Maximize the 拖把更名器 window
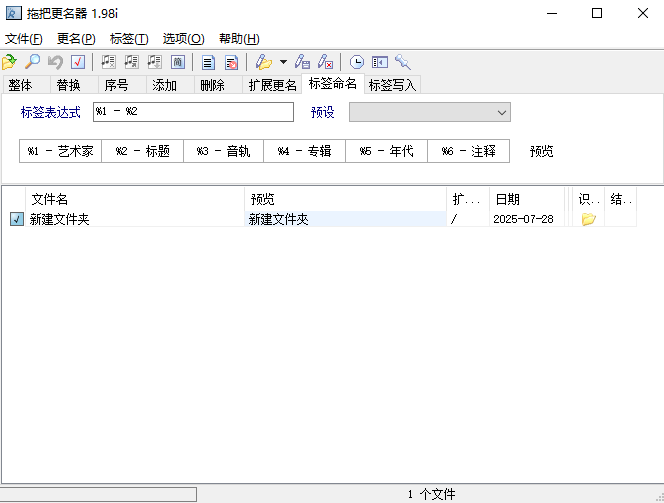 (597, 14)
